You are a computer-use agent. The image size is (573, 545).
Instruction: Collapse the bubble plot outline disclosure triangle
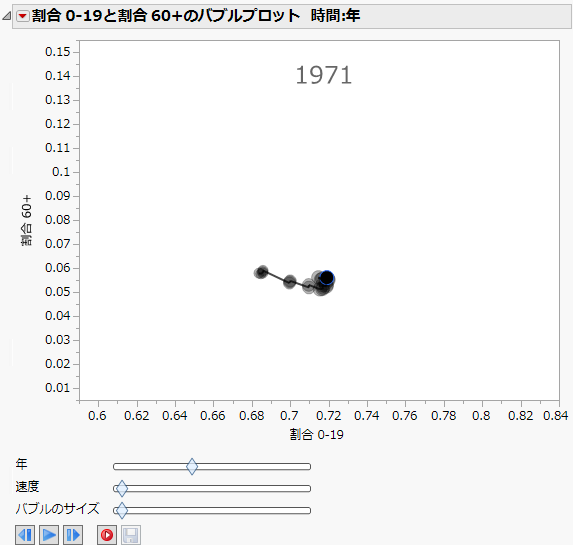coord(7,16)
